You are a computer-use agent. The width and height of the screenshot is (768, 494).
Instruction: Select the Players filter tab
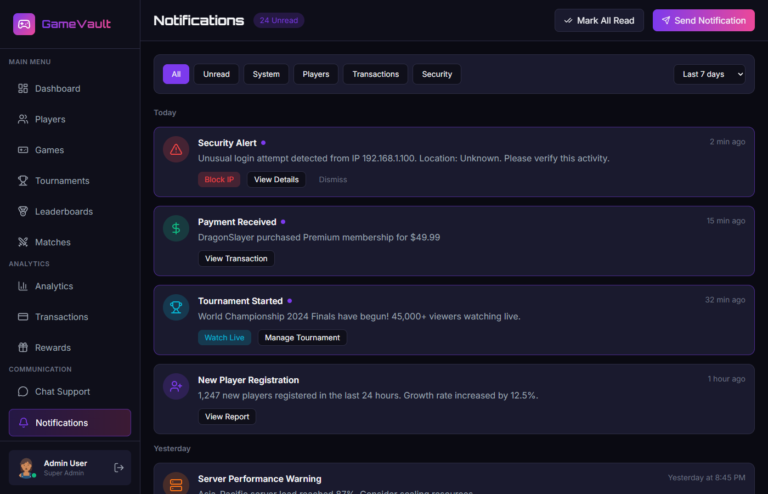point(315,74)
